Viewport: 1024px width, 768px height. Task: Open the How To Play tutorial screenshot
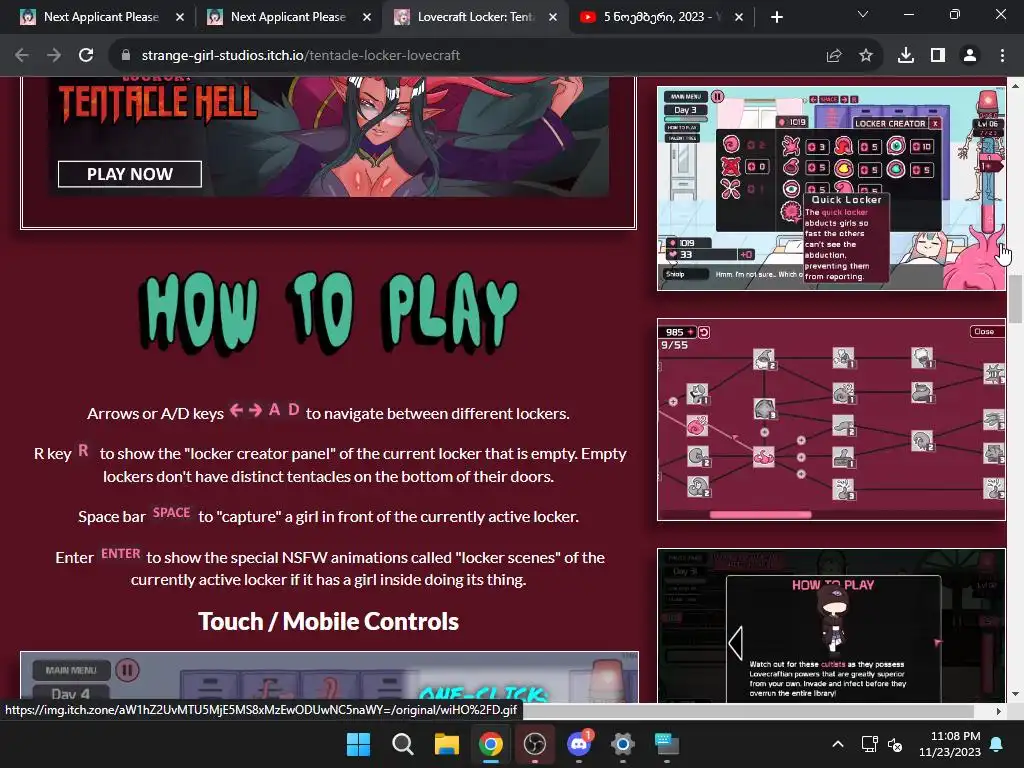coord(831,626)
